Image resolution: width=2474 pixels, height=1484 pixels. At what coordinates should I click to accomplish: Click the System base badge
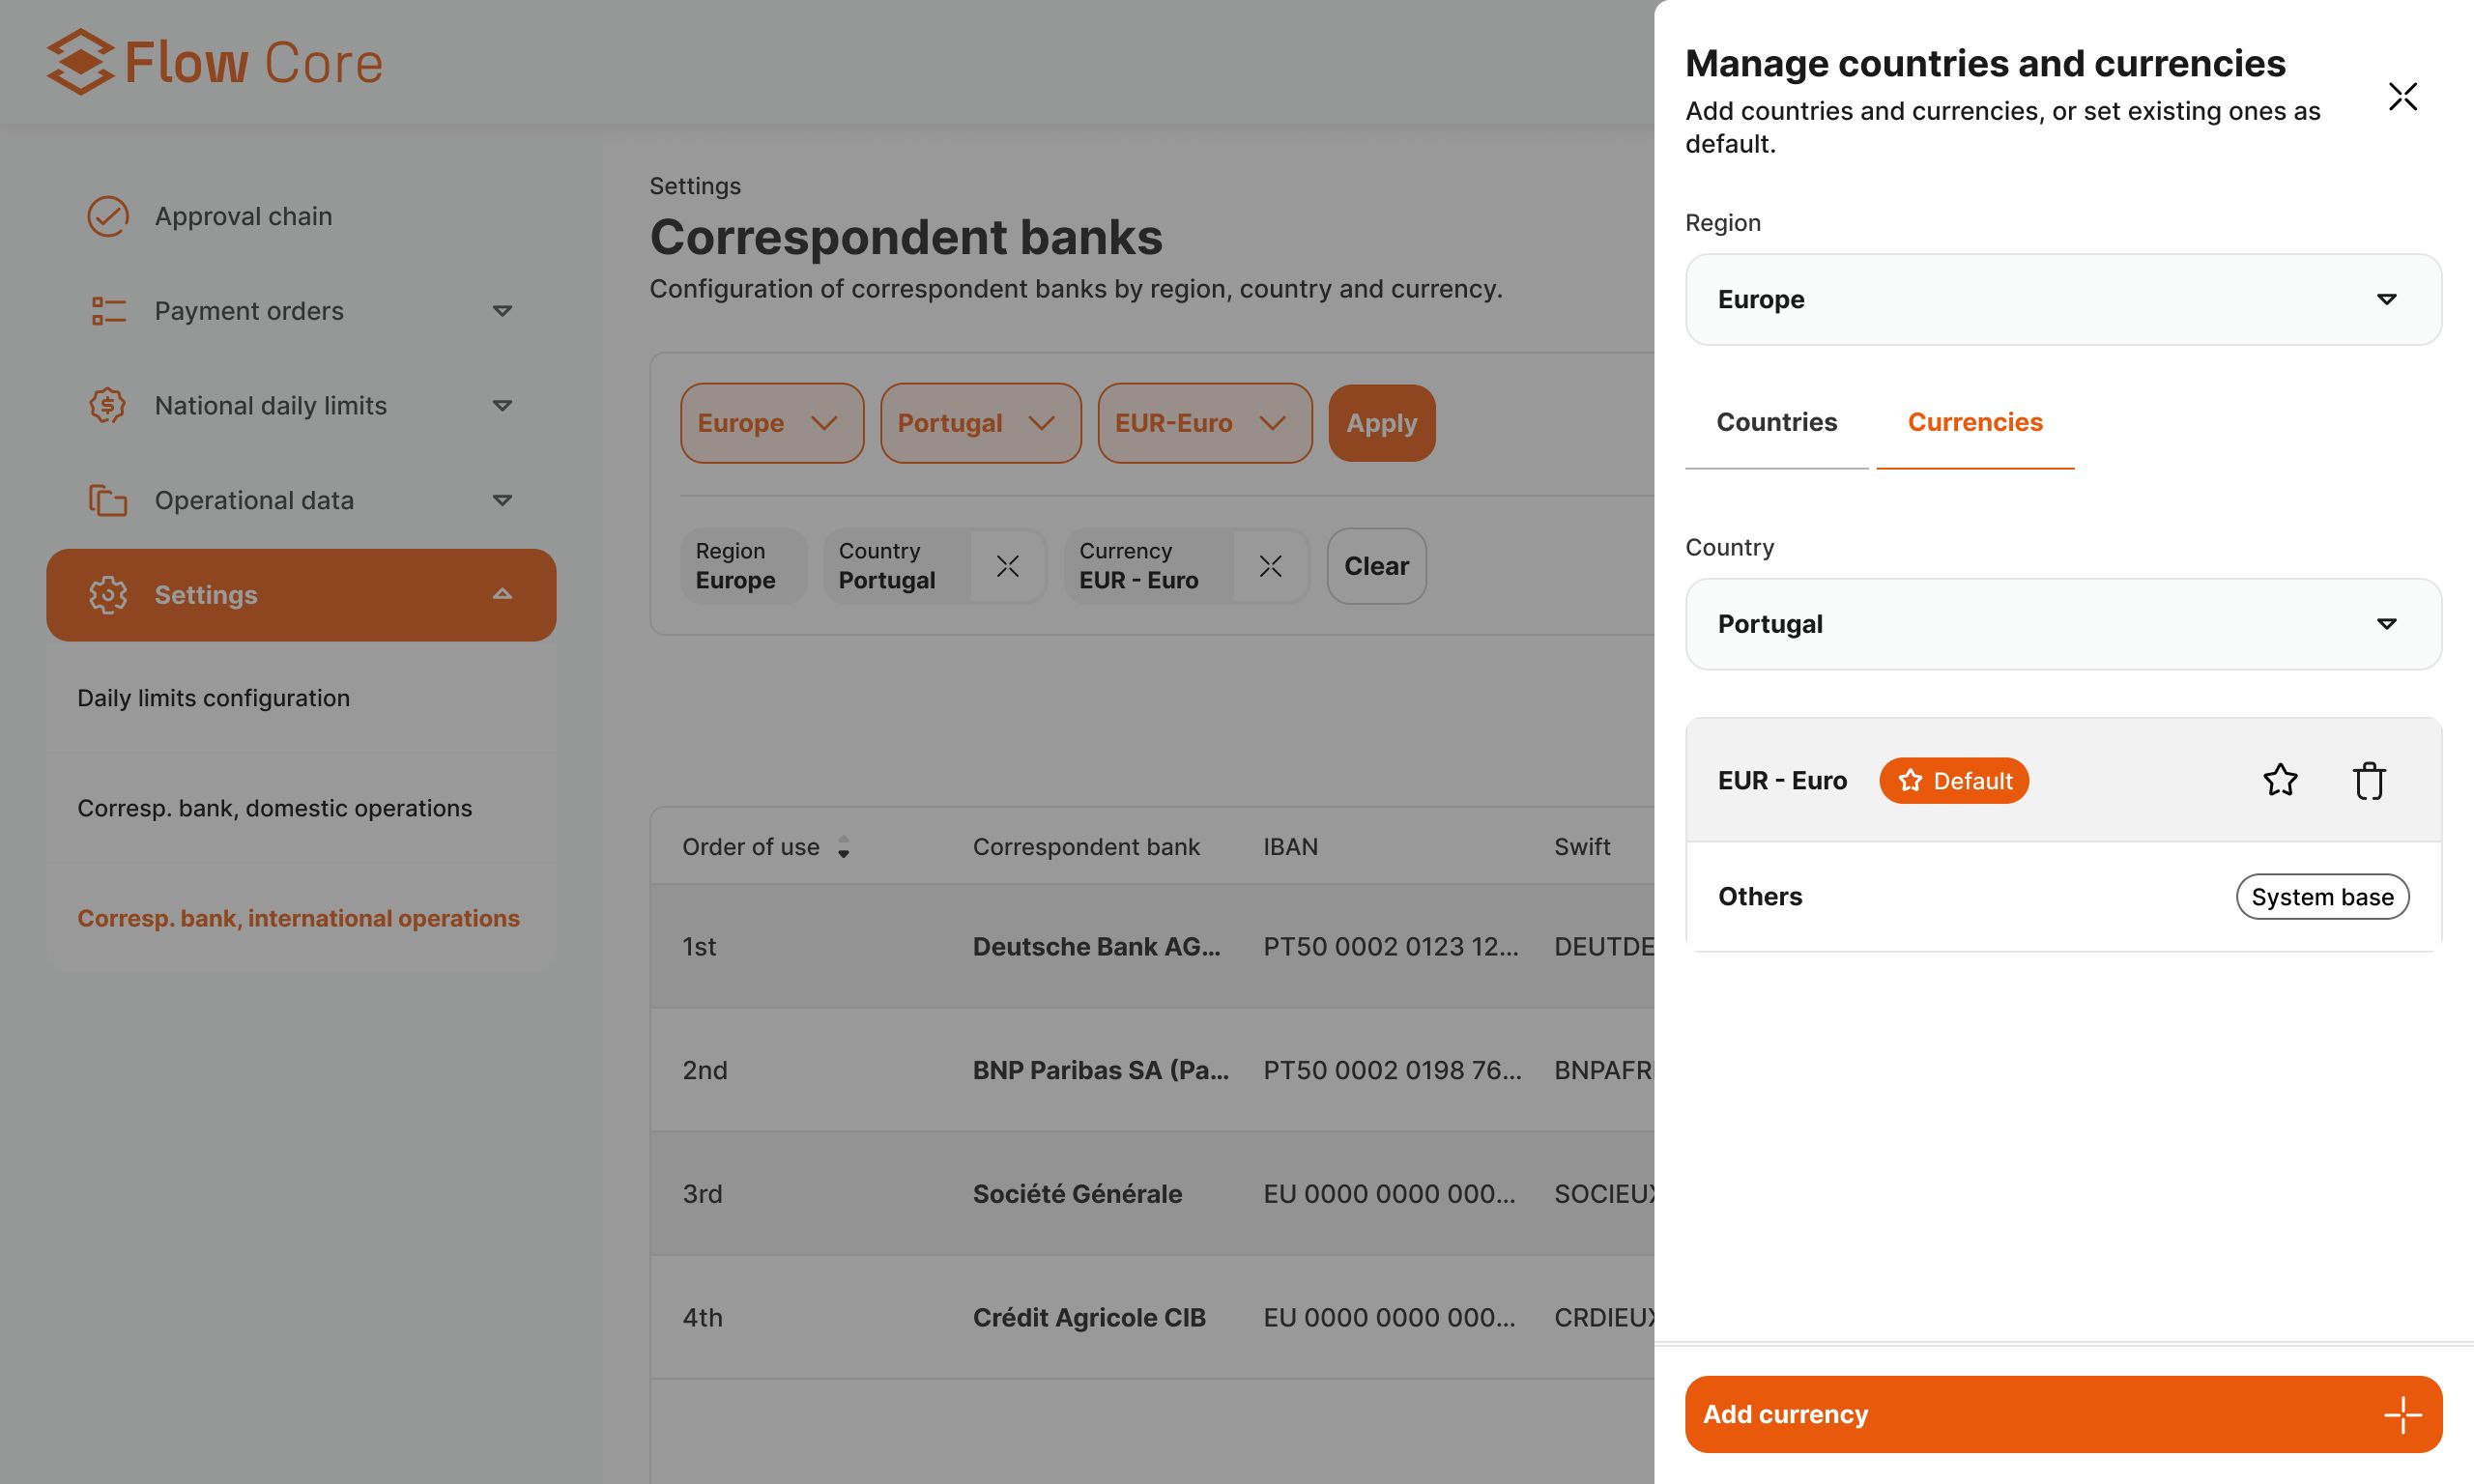2322,897
